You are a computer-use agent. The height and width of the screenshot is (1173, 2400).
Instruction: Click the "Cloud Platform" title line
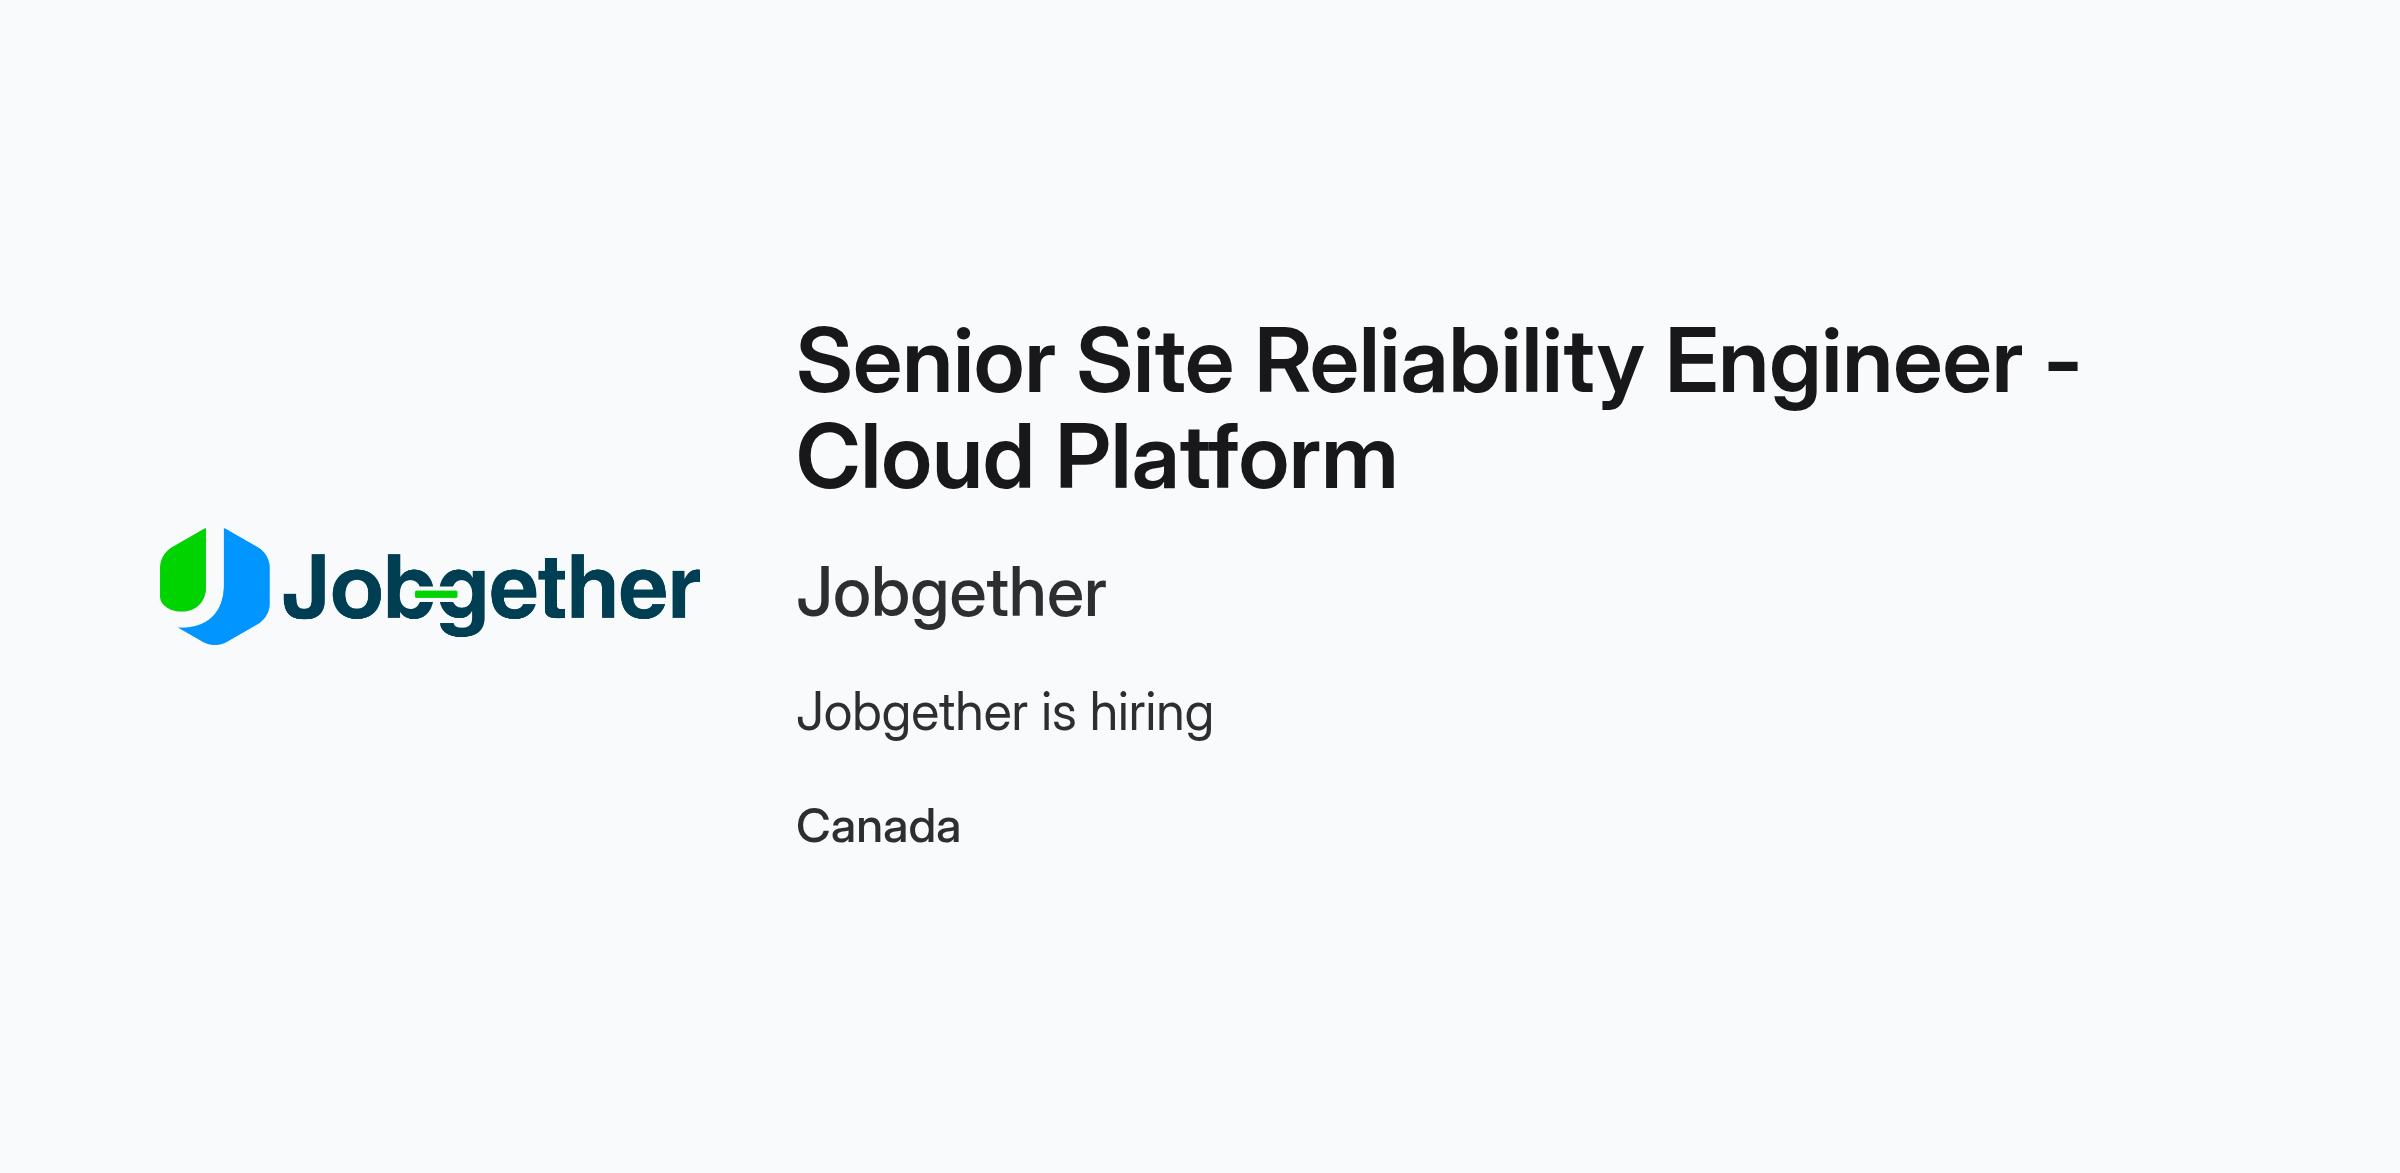(x=1096, y=458)
